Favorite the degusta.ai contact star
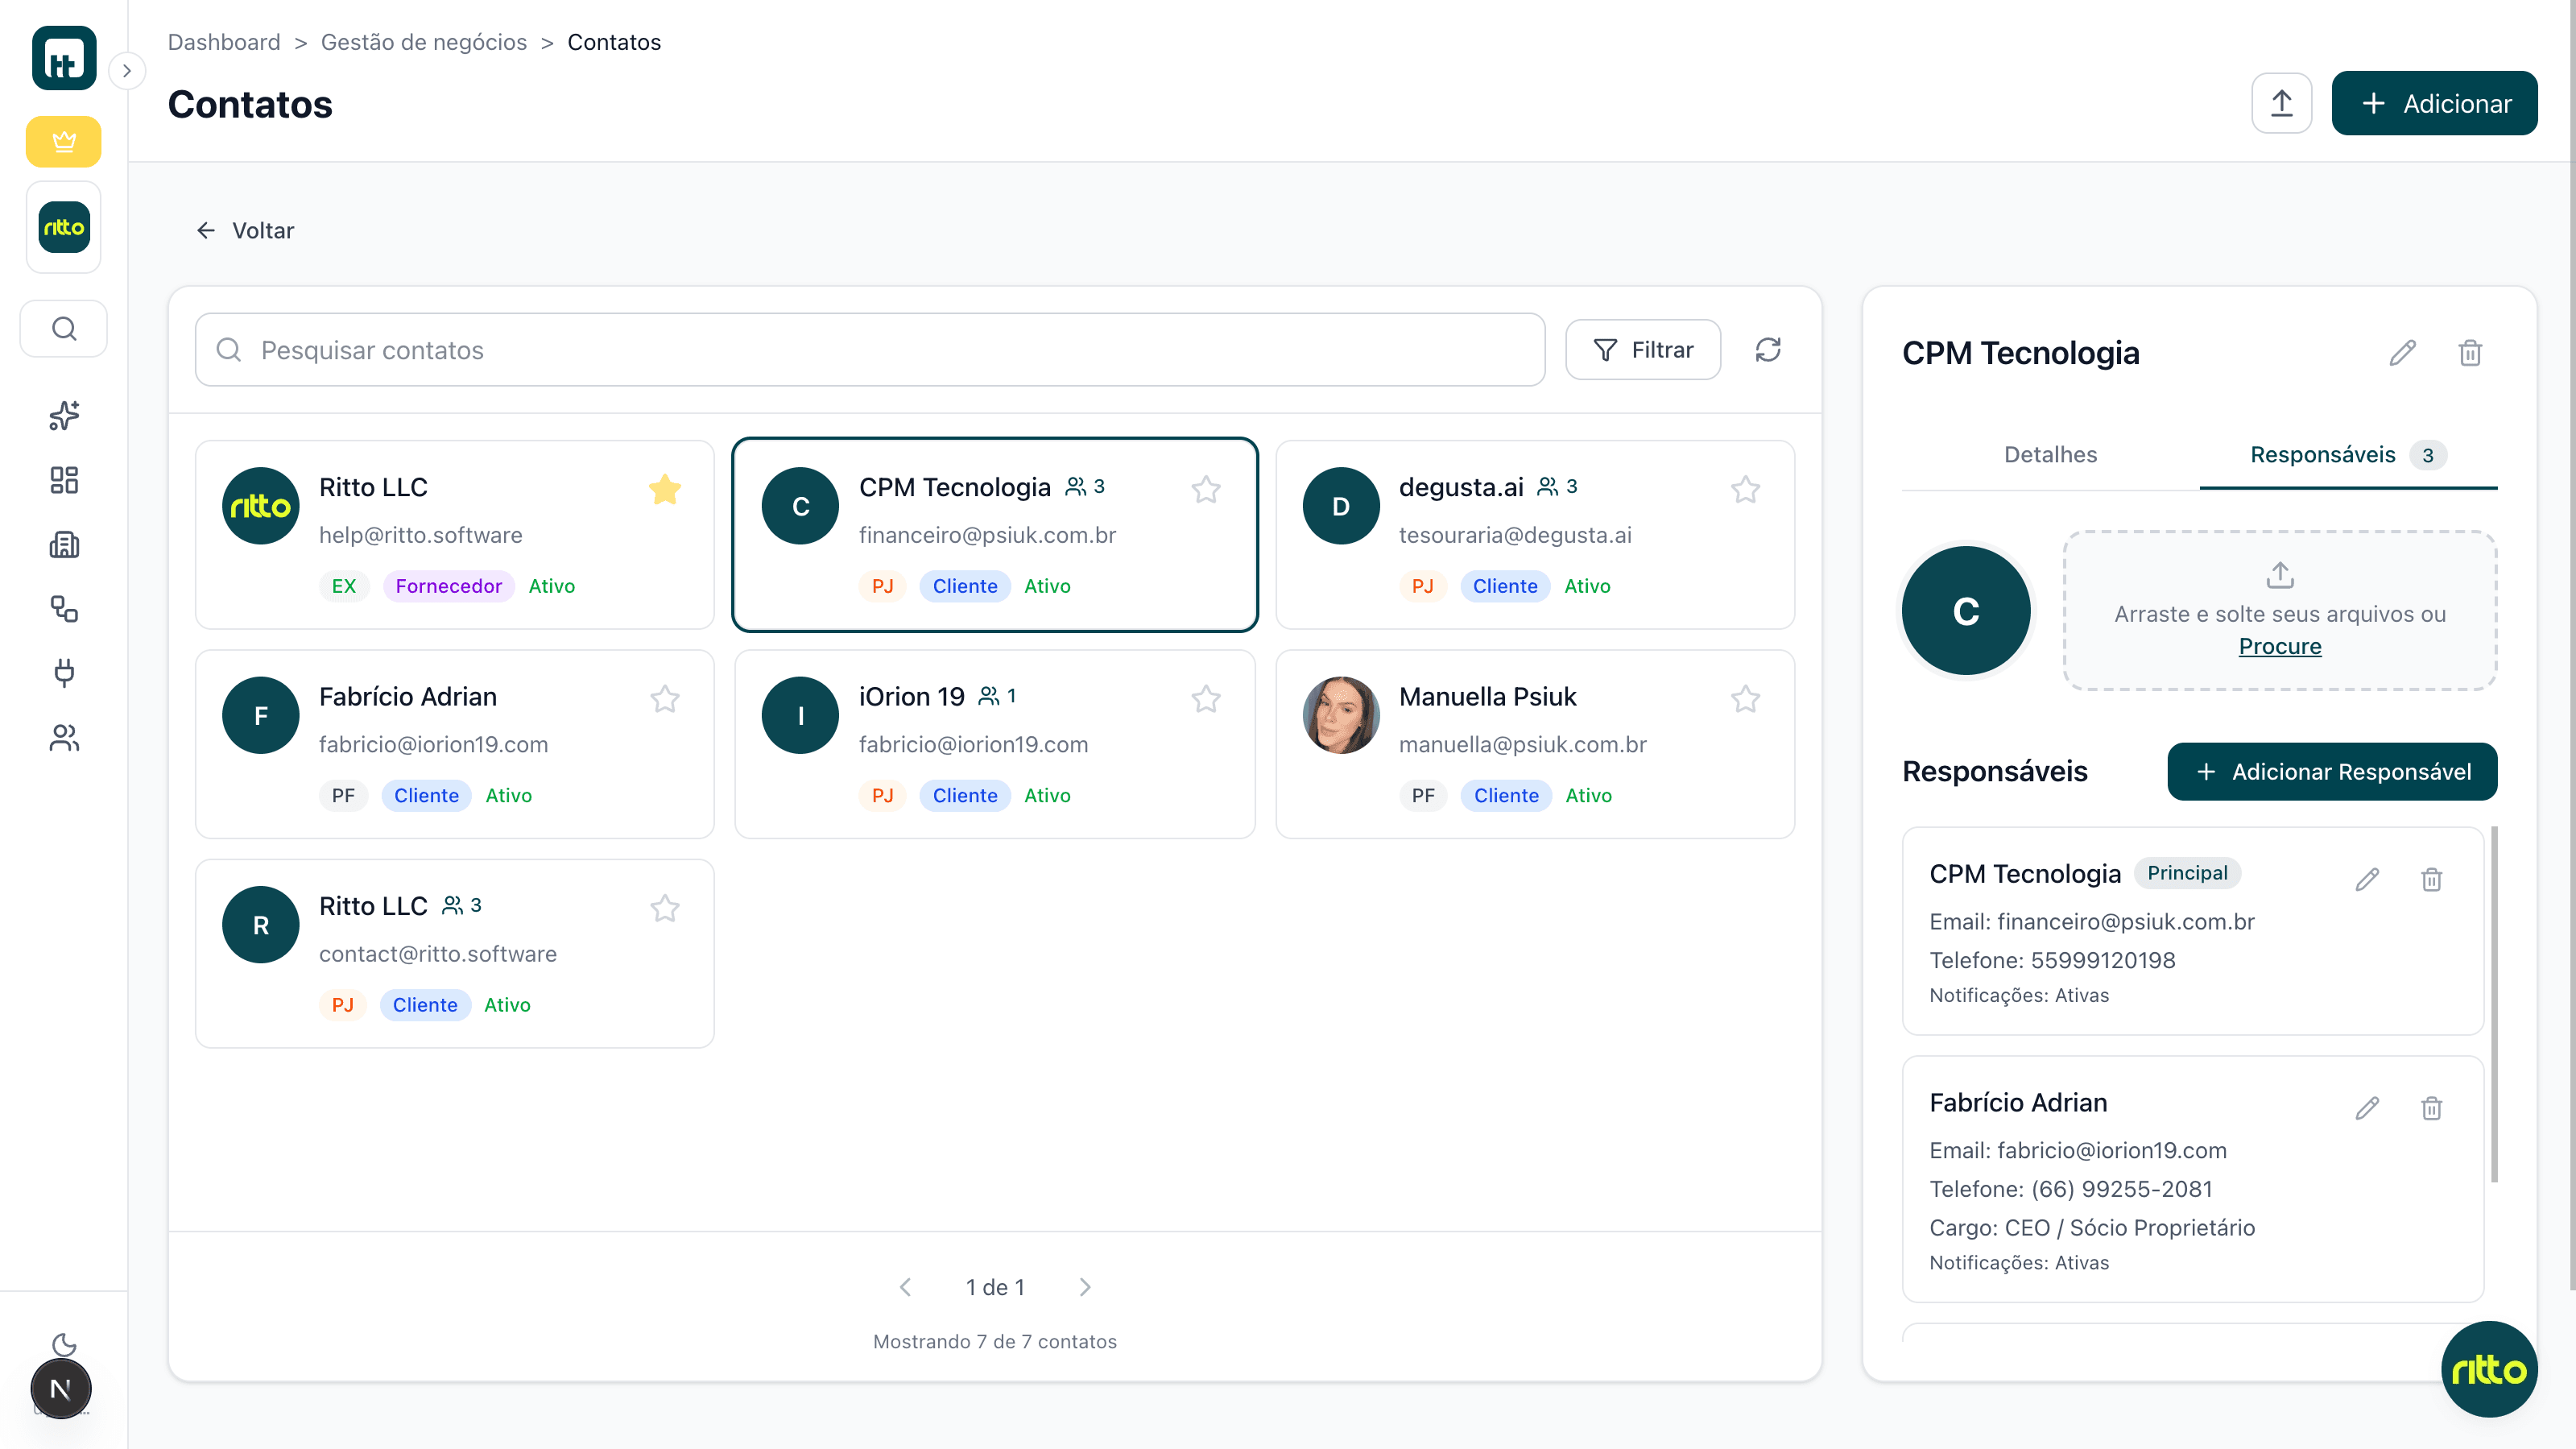The width and height of the screenshot is (2576, 1449). coord(1745,490)
